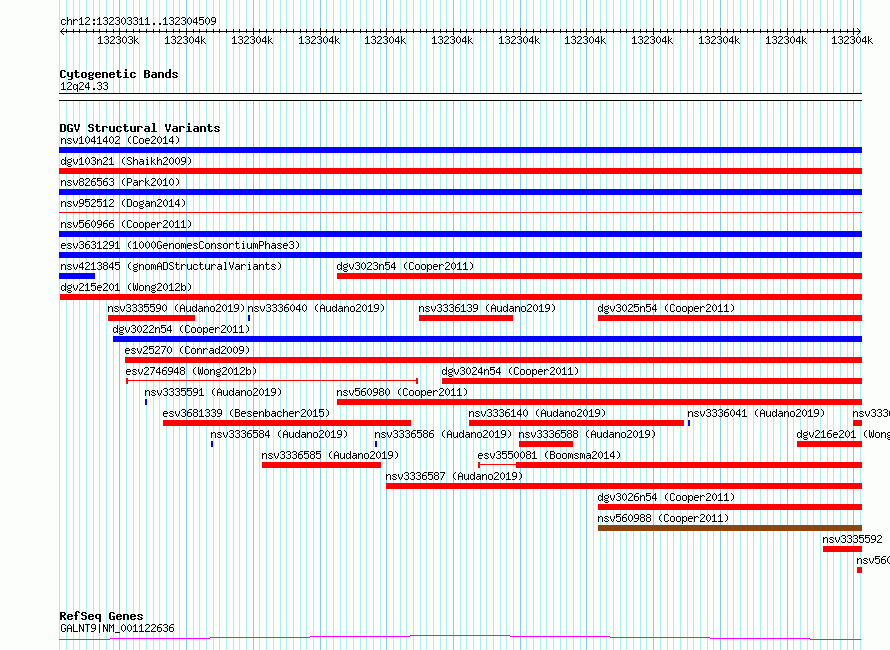
Task: Open variant nsv3336585 (Audano2019)
Action: tap(330, 455)
